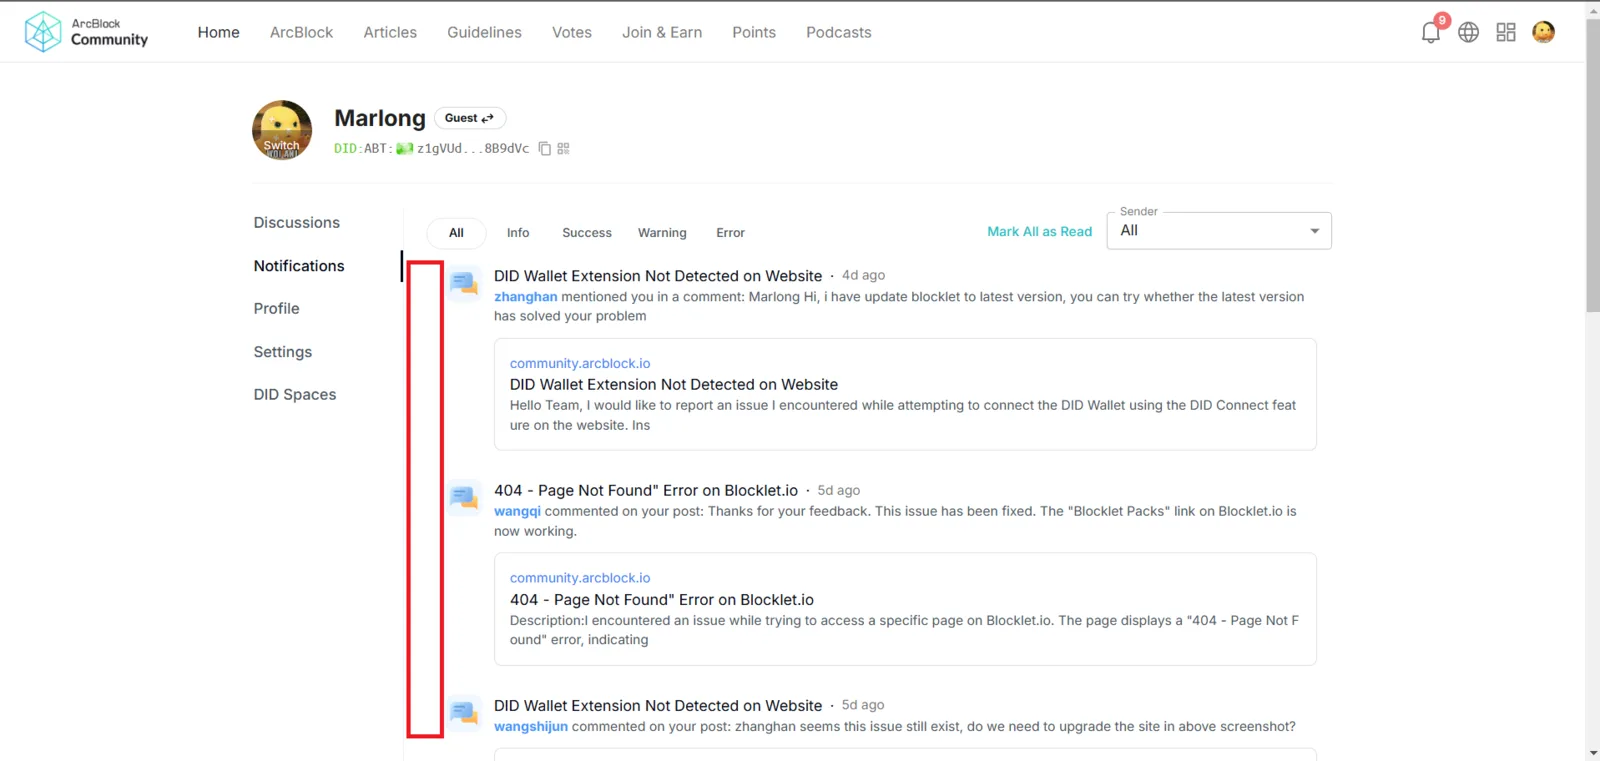Filter notifications by Success

587,233
